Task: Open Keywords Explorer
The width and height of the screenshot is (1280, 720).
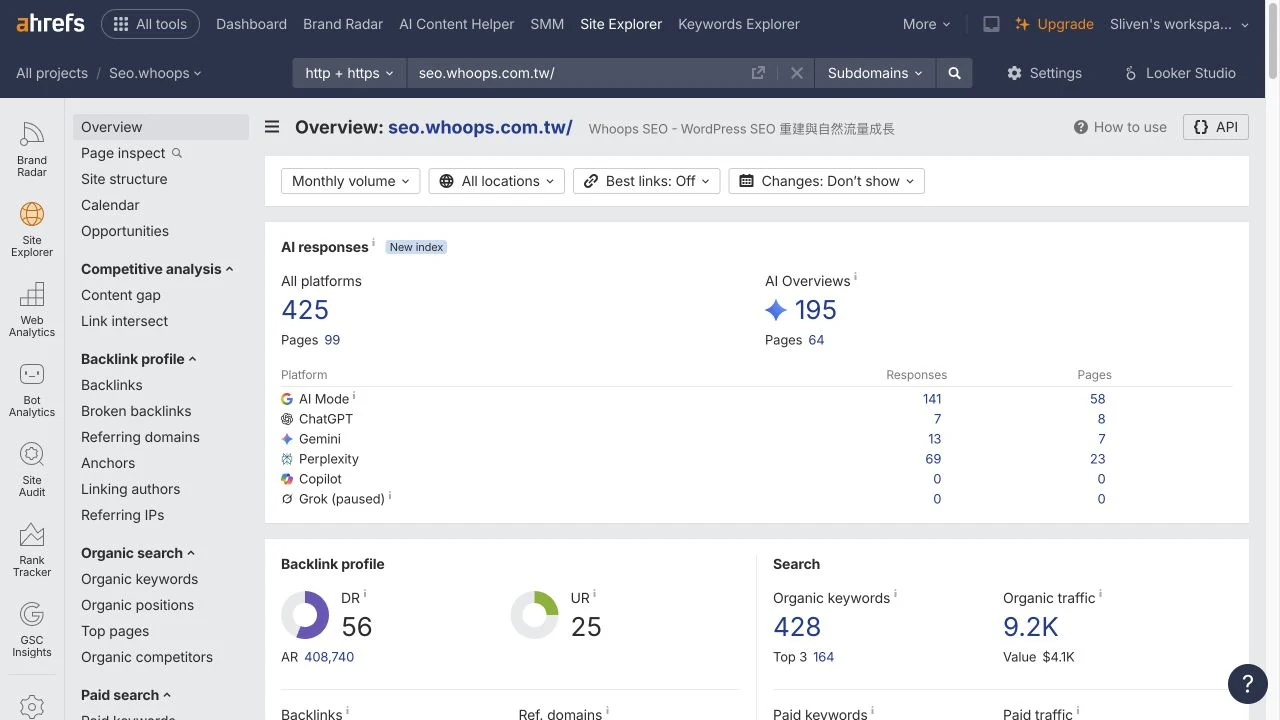Action: click(x=739, y=24)
